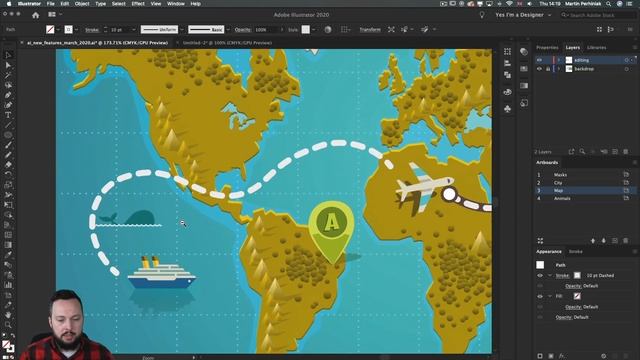Select the Zoom tool in toolbar
This screenshot has height=360, width=640.
pyautogui.click(x=8, y=325)
